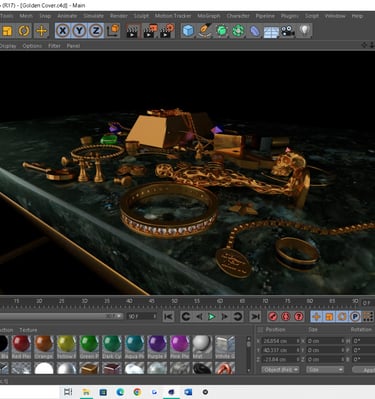Select the spline Pen tool icon

click(205, 31)
